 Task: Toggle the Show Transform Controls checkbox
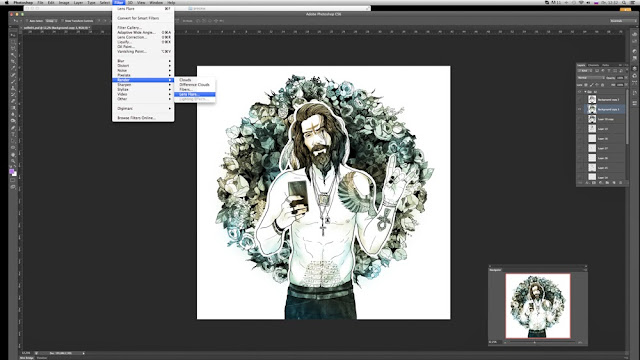coord(62,21)
